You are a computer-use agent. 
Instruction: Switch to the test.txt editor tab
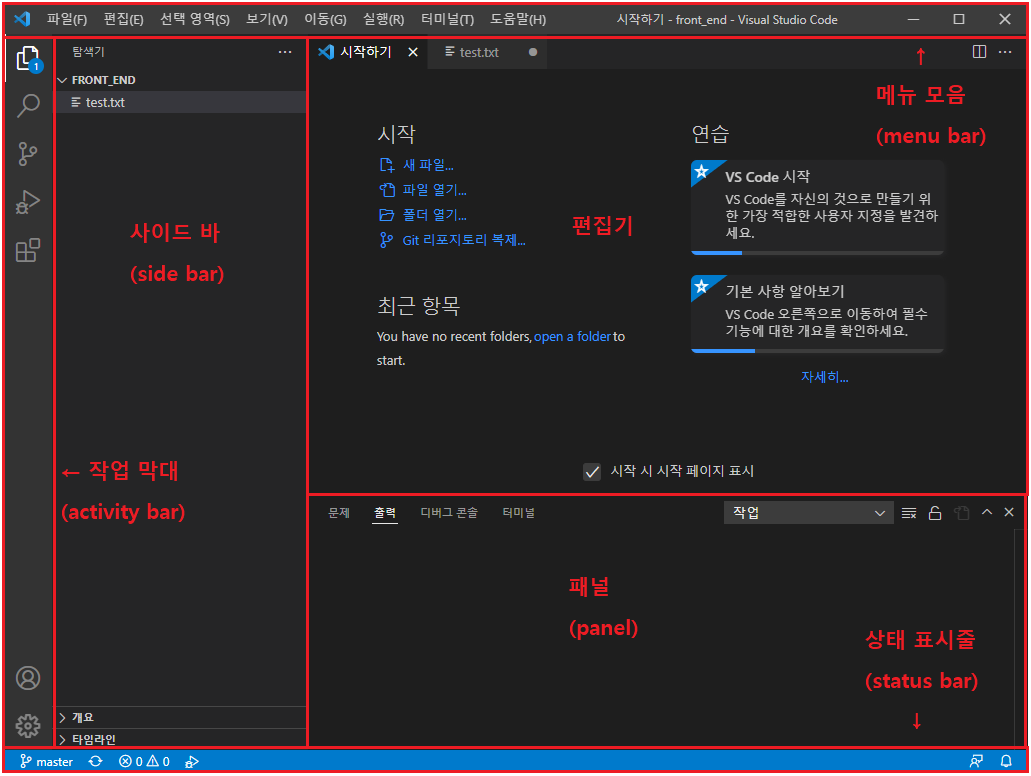[487, 52]
